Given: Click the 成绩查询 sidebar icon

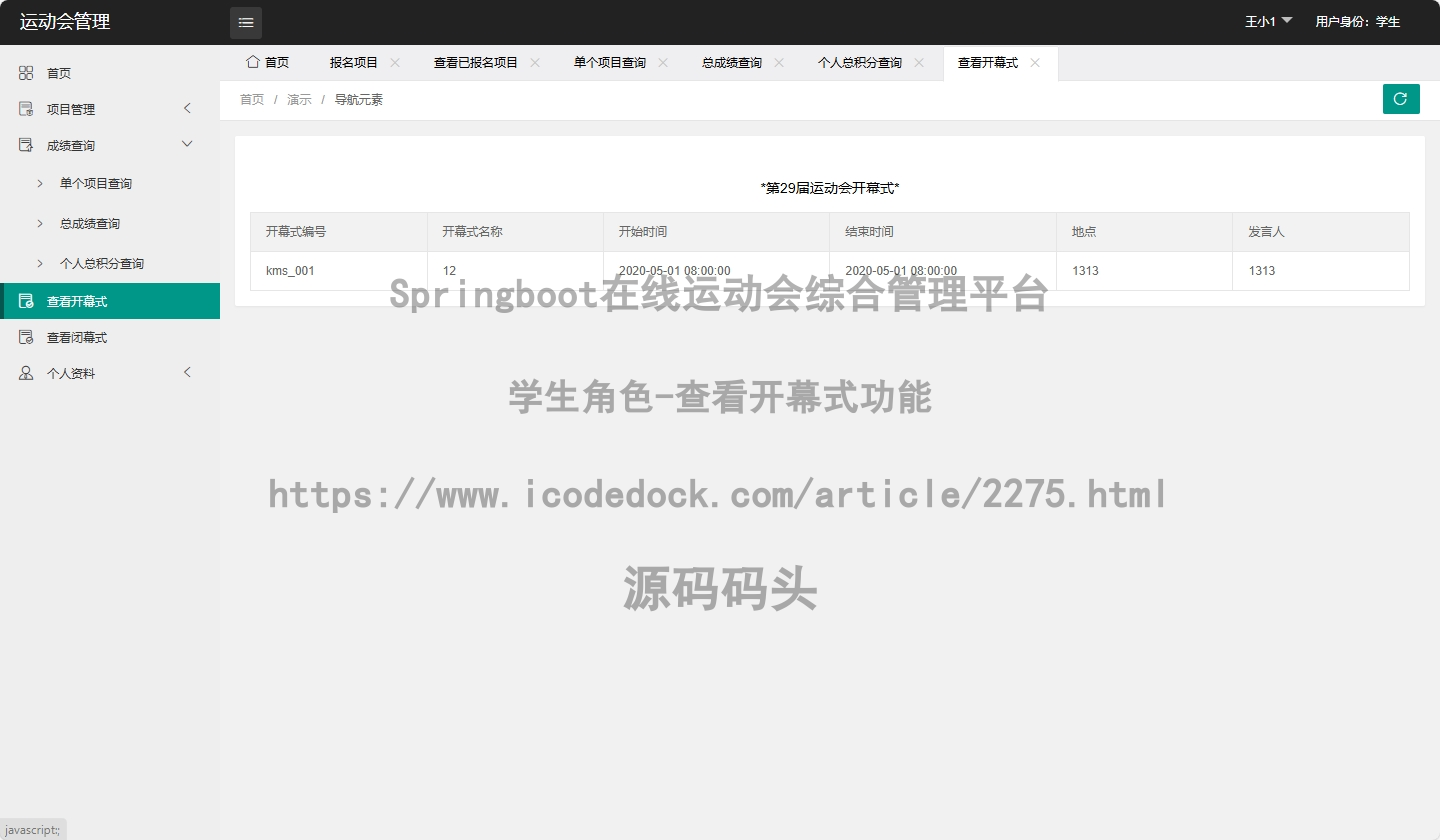Looking at the screenshot, I should 26,145.
